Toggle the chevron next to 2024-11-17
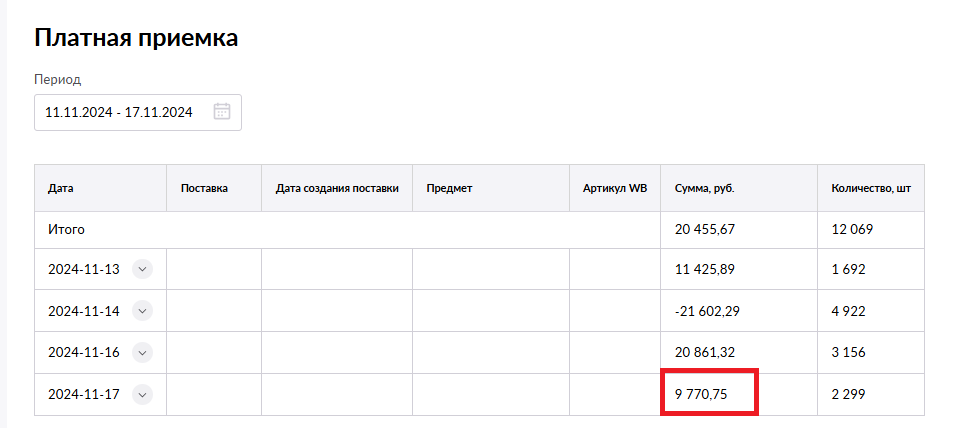959x428 pixels. point(142,394)
